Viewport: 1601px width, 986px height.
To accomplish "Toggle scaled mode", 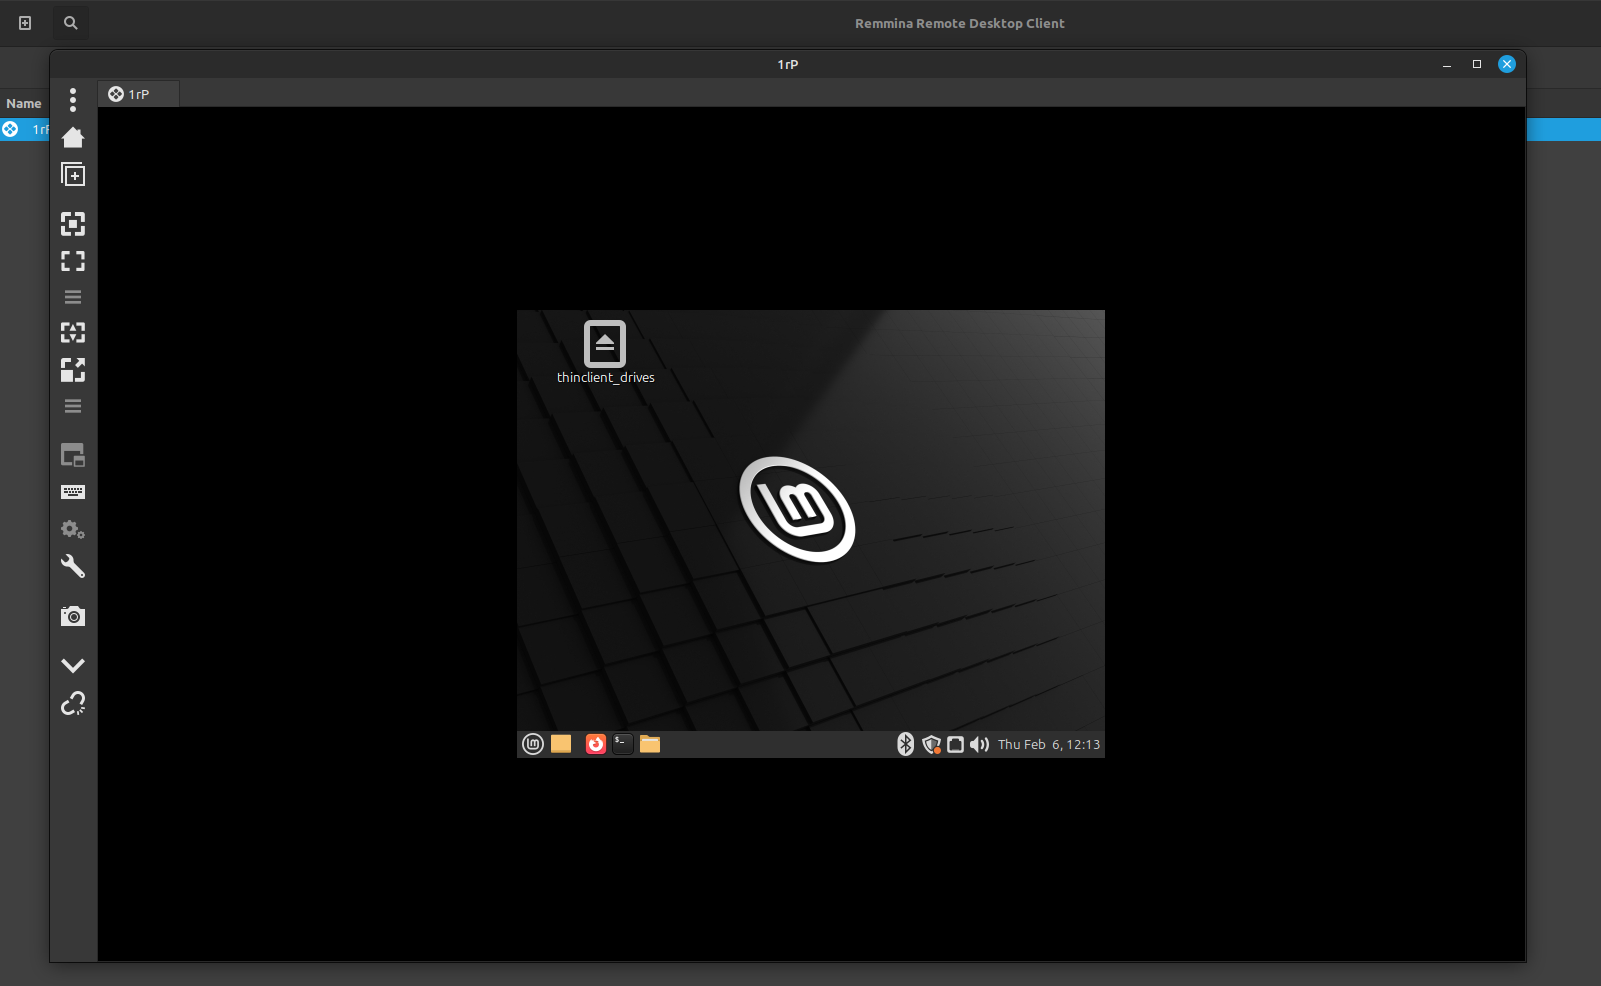I will coord(73,370).
